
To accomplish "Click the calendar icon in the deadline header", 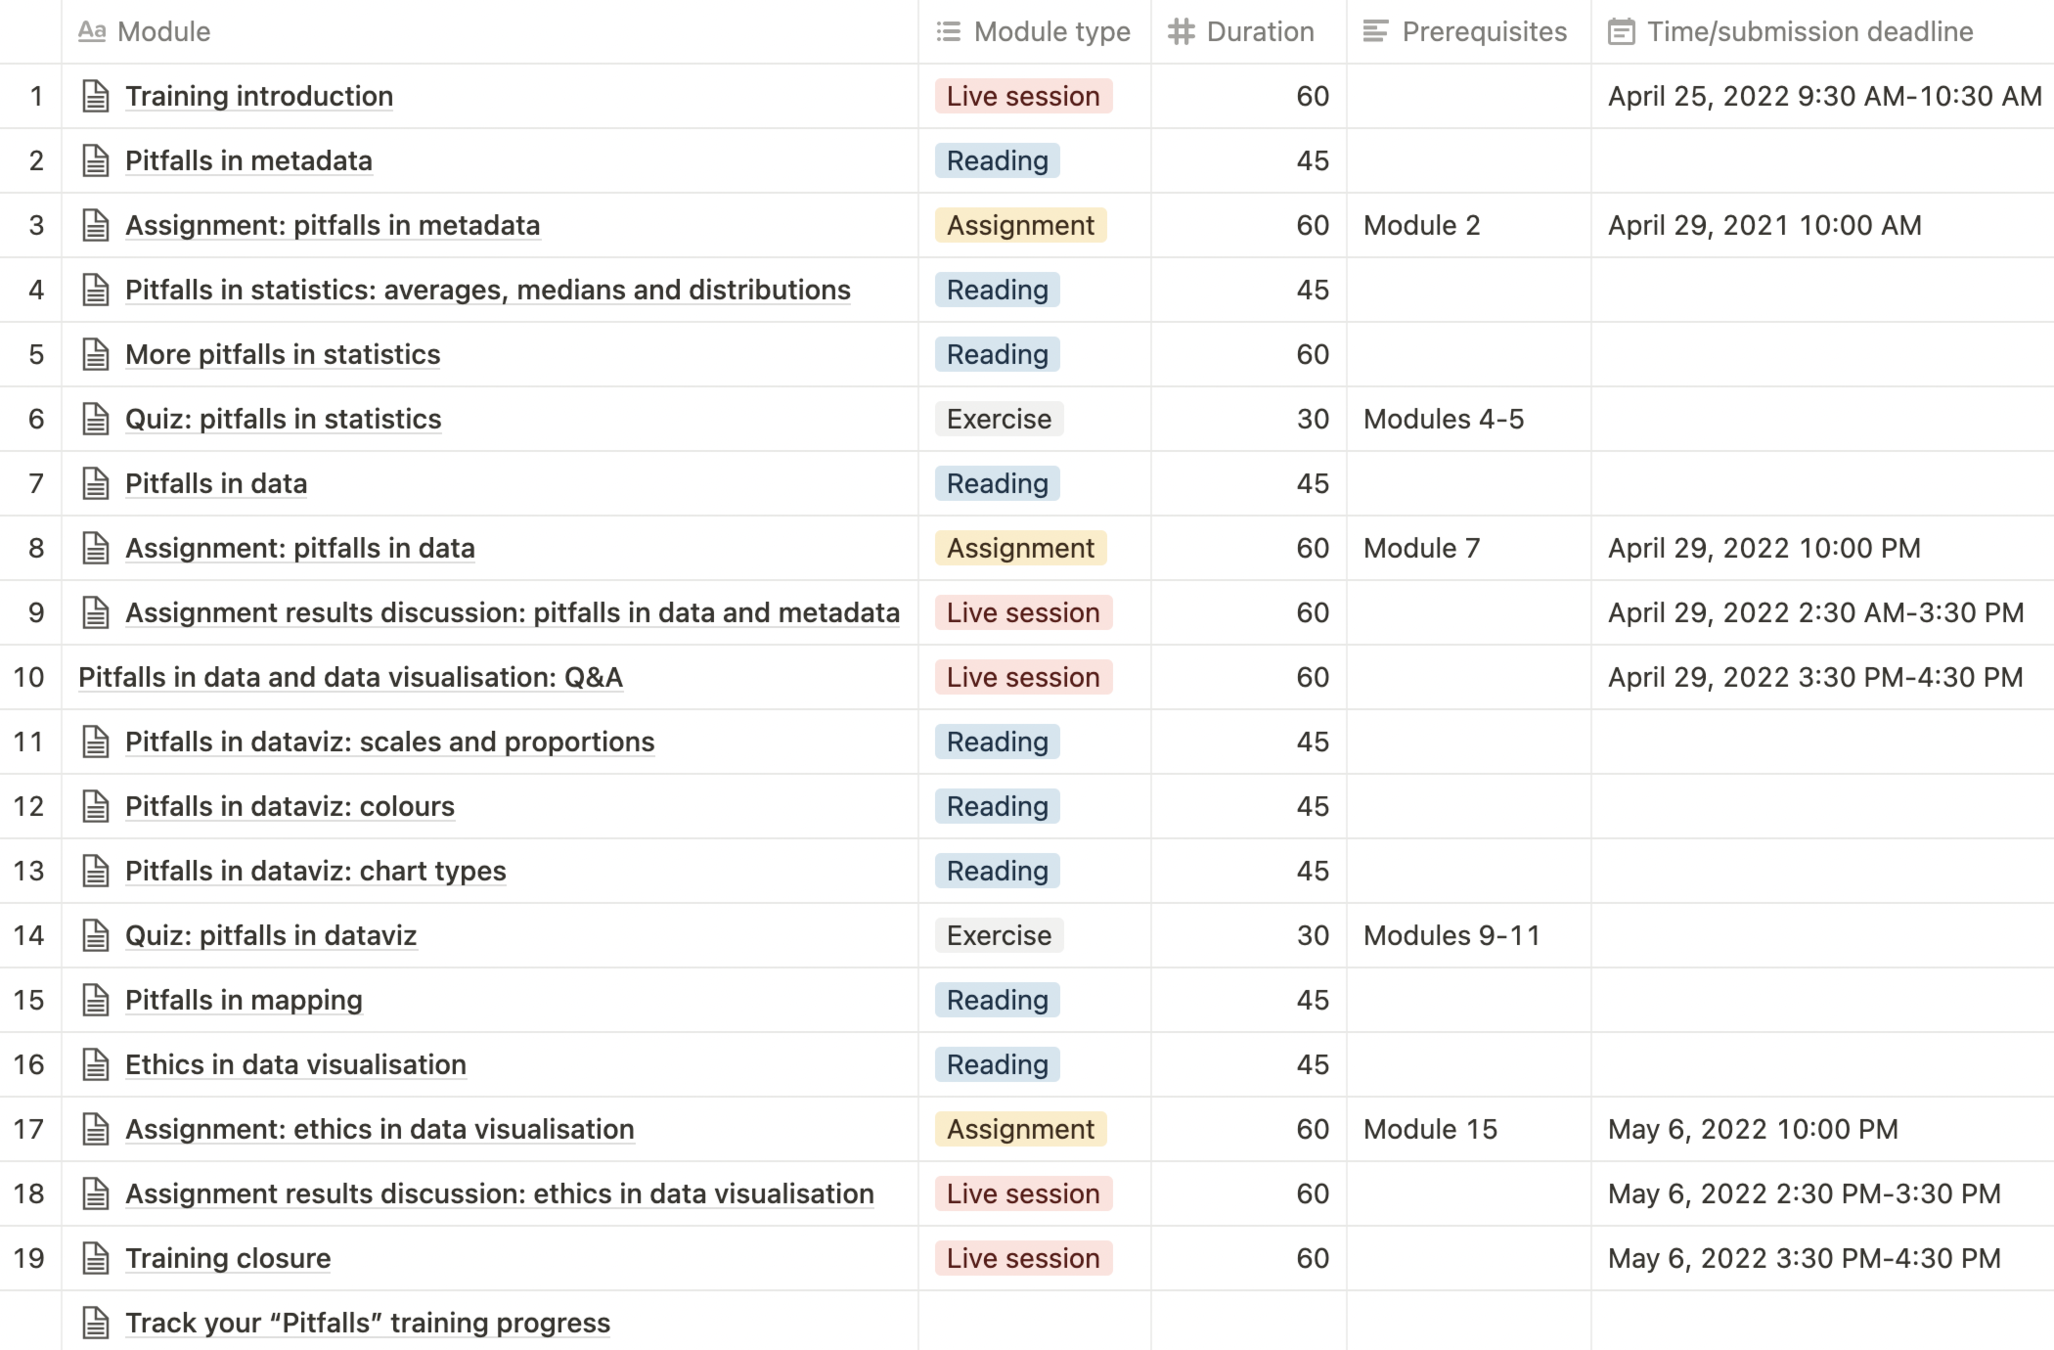I will (1621, 32).
